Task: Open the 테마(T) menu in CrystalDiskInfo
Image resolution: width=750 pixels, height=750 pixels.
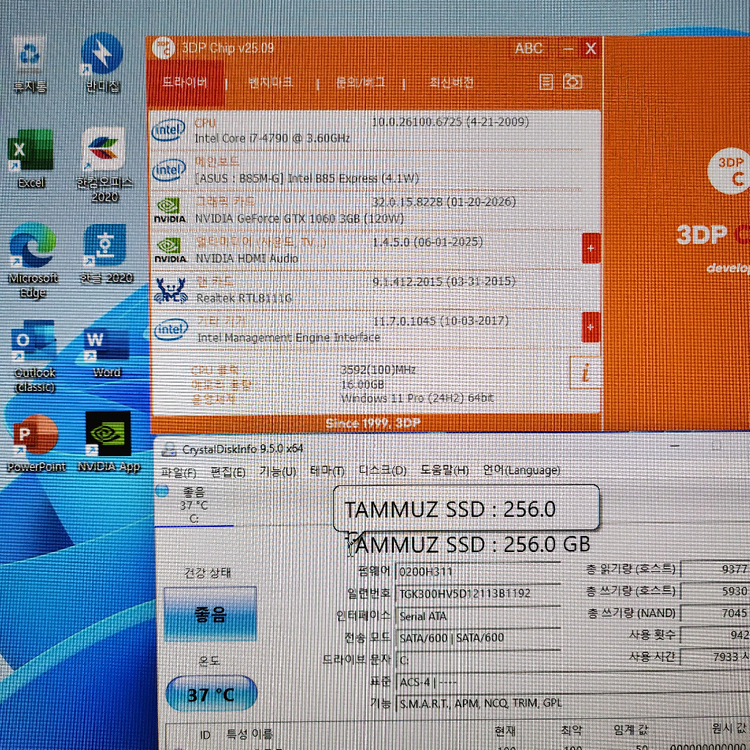Action: (327, 471)
